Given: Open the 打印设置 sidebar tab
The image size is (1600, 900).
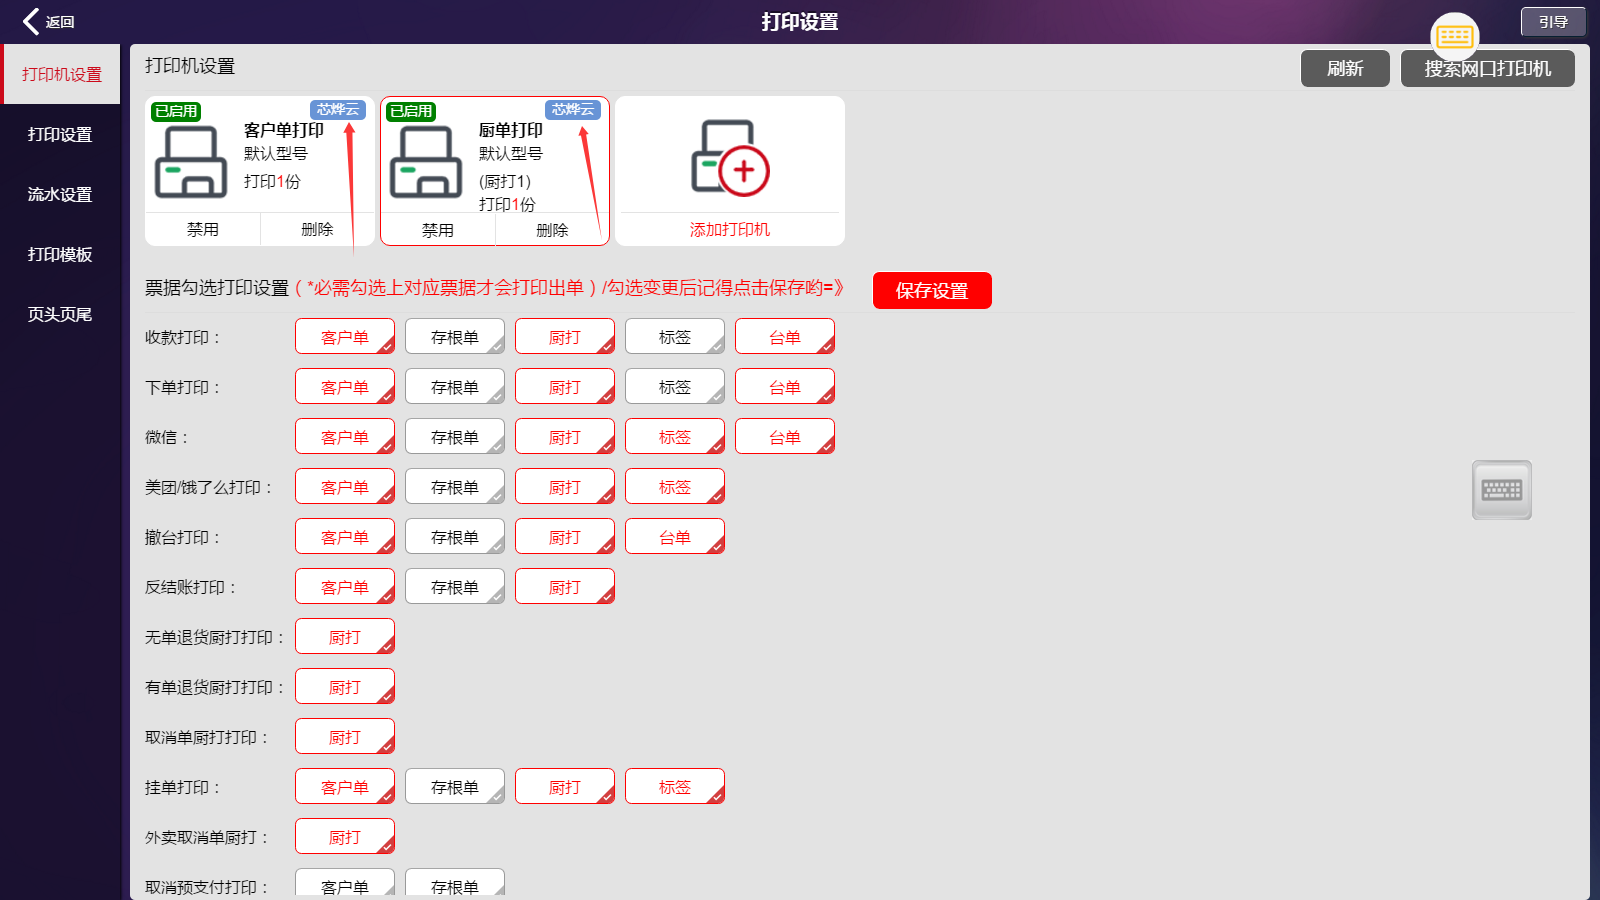Looking at the screenshot, I should 60,134.
